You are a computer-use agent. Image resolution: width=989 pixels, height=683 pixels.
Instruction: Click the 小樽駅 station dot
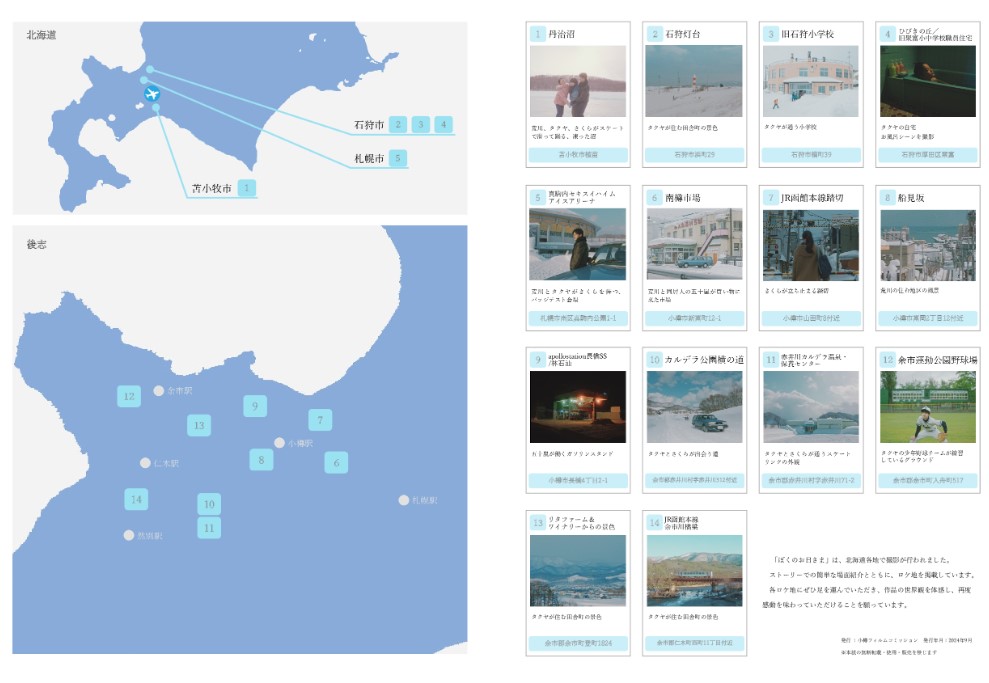[279, 443]
